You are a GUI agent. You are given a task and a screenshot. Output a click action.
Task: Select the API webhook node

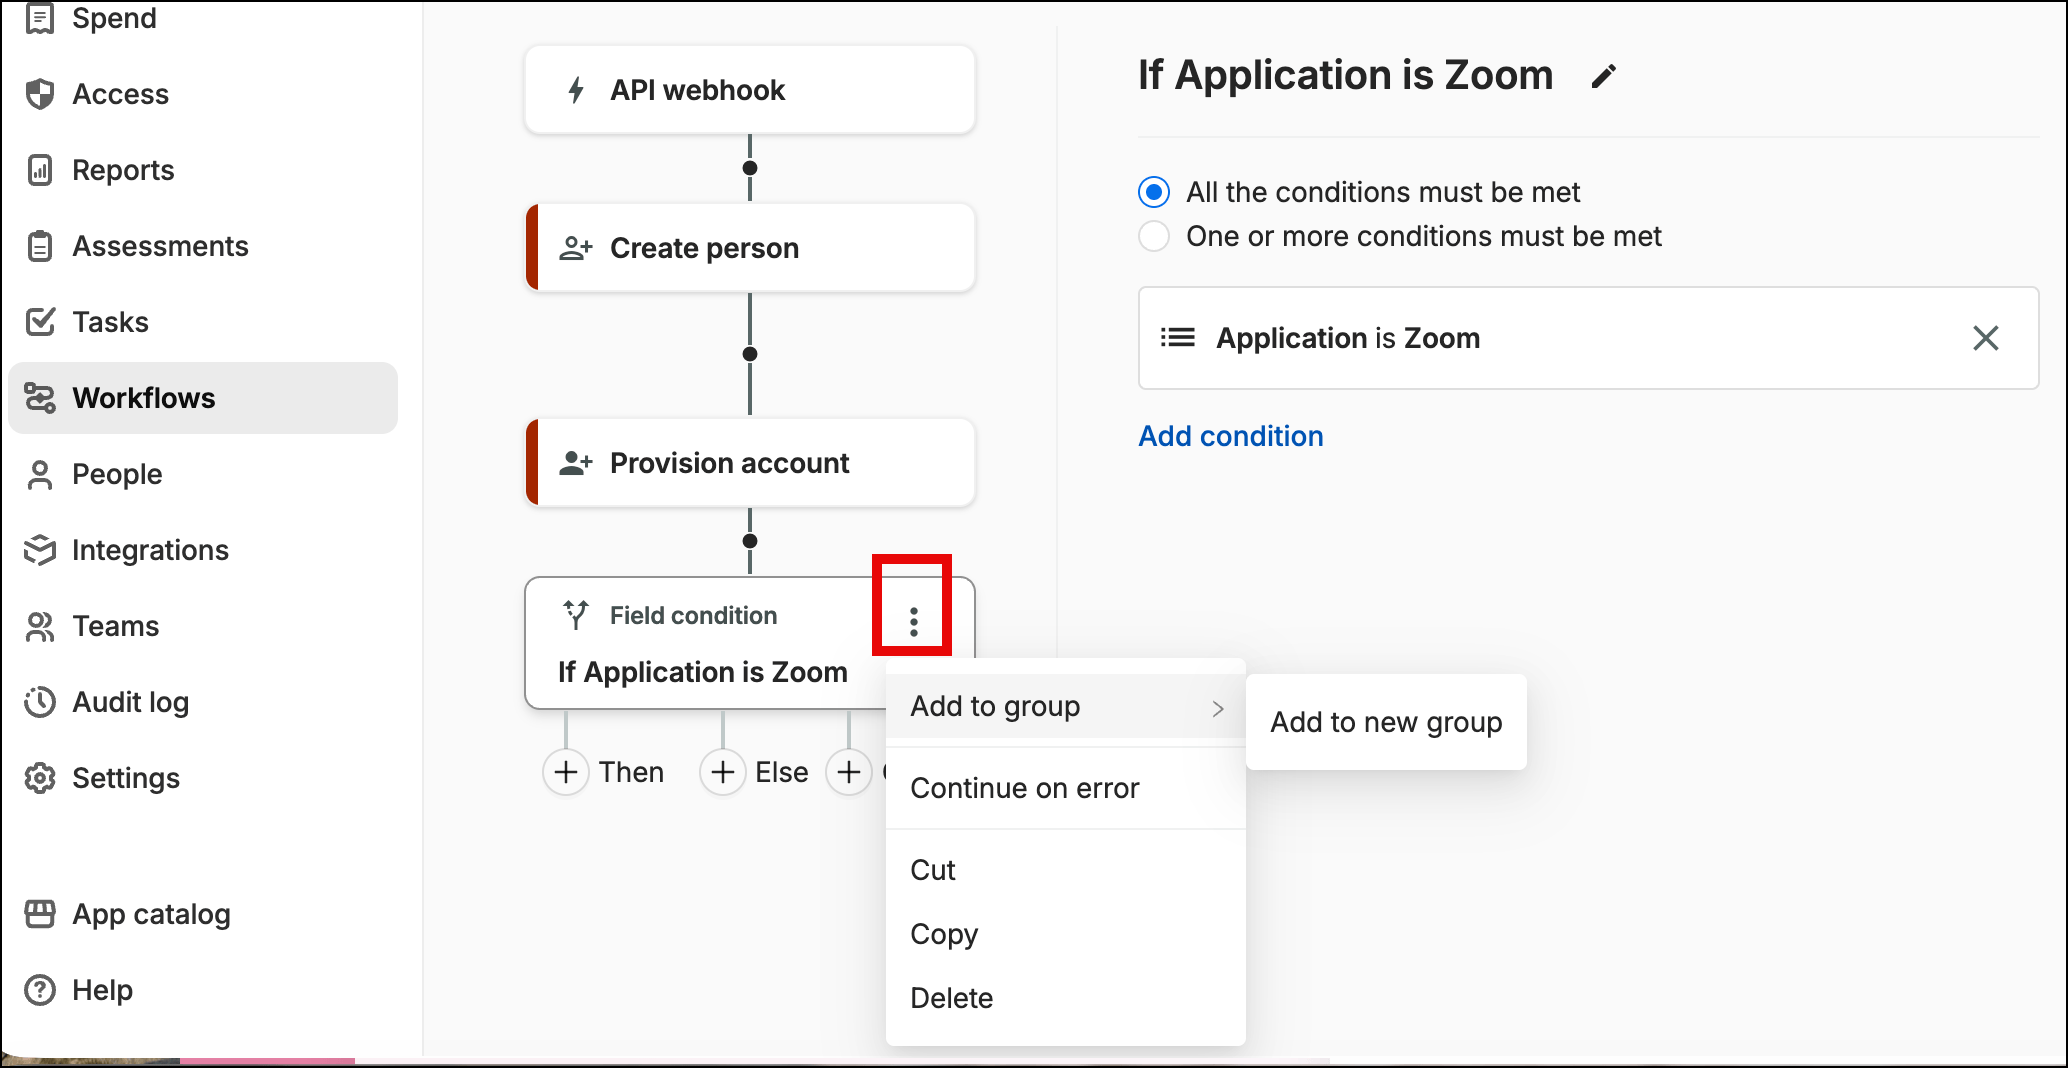[750, 90]
